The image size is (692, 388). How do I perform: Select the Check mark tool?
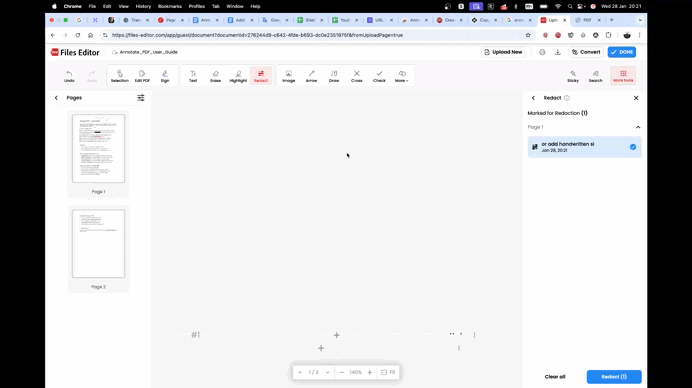coord(379,76)
